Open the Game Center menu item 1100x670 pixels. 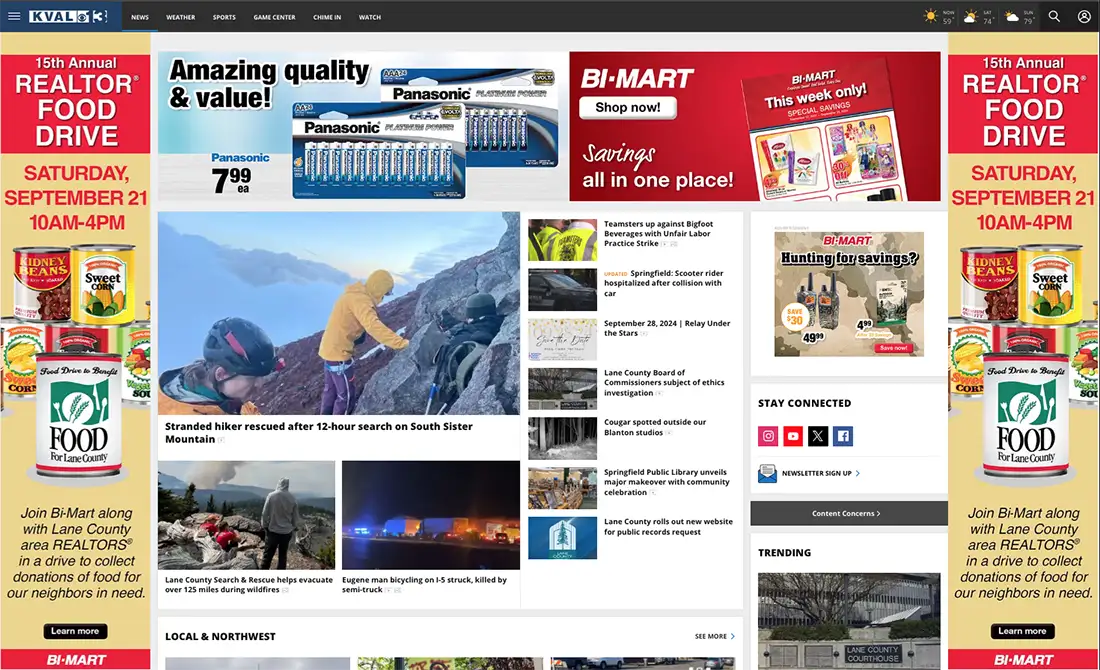pyautogui.click(x=274, y=17)
